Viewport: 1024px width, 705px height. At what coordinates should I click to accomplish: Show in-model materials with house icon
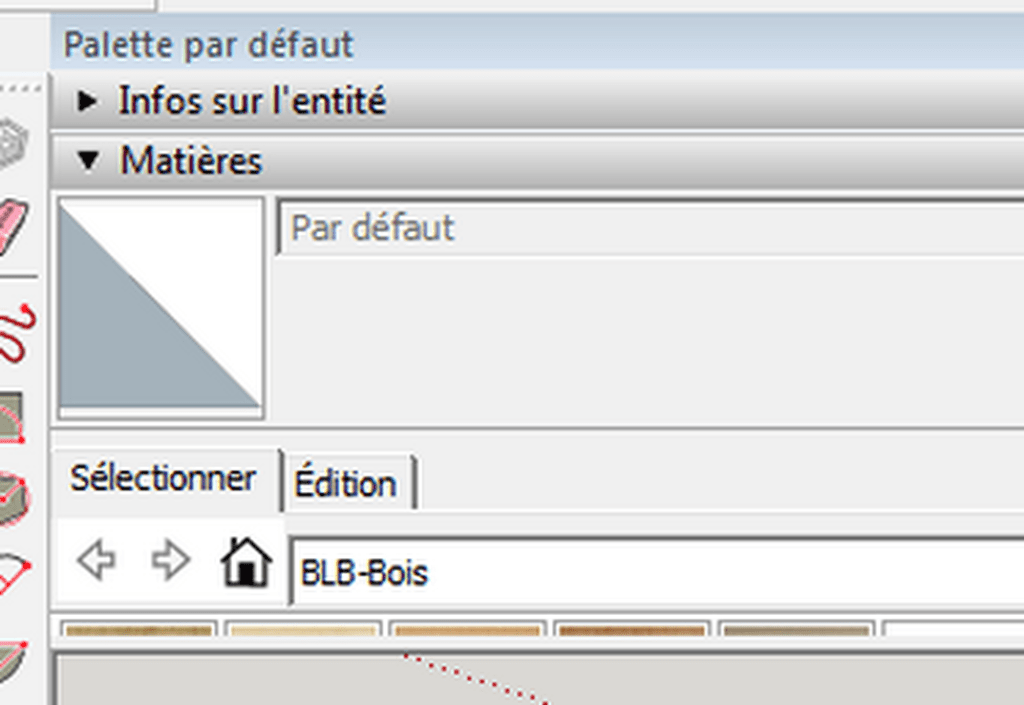[x=246, y=561]
